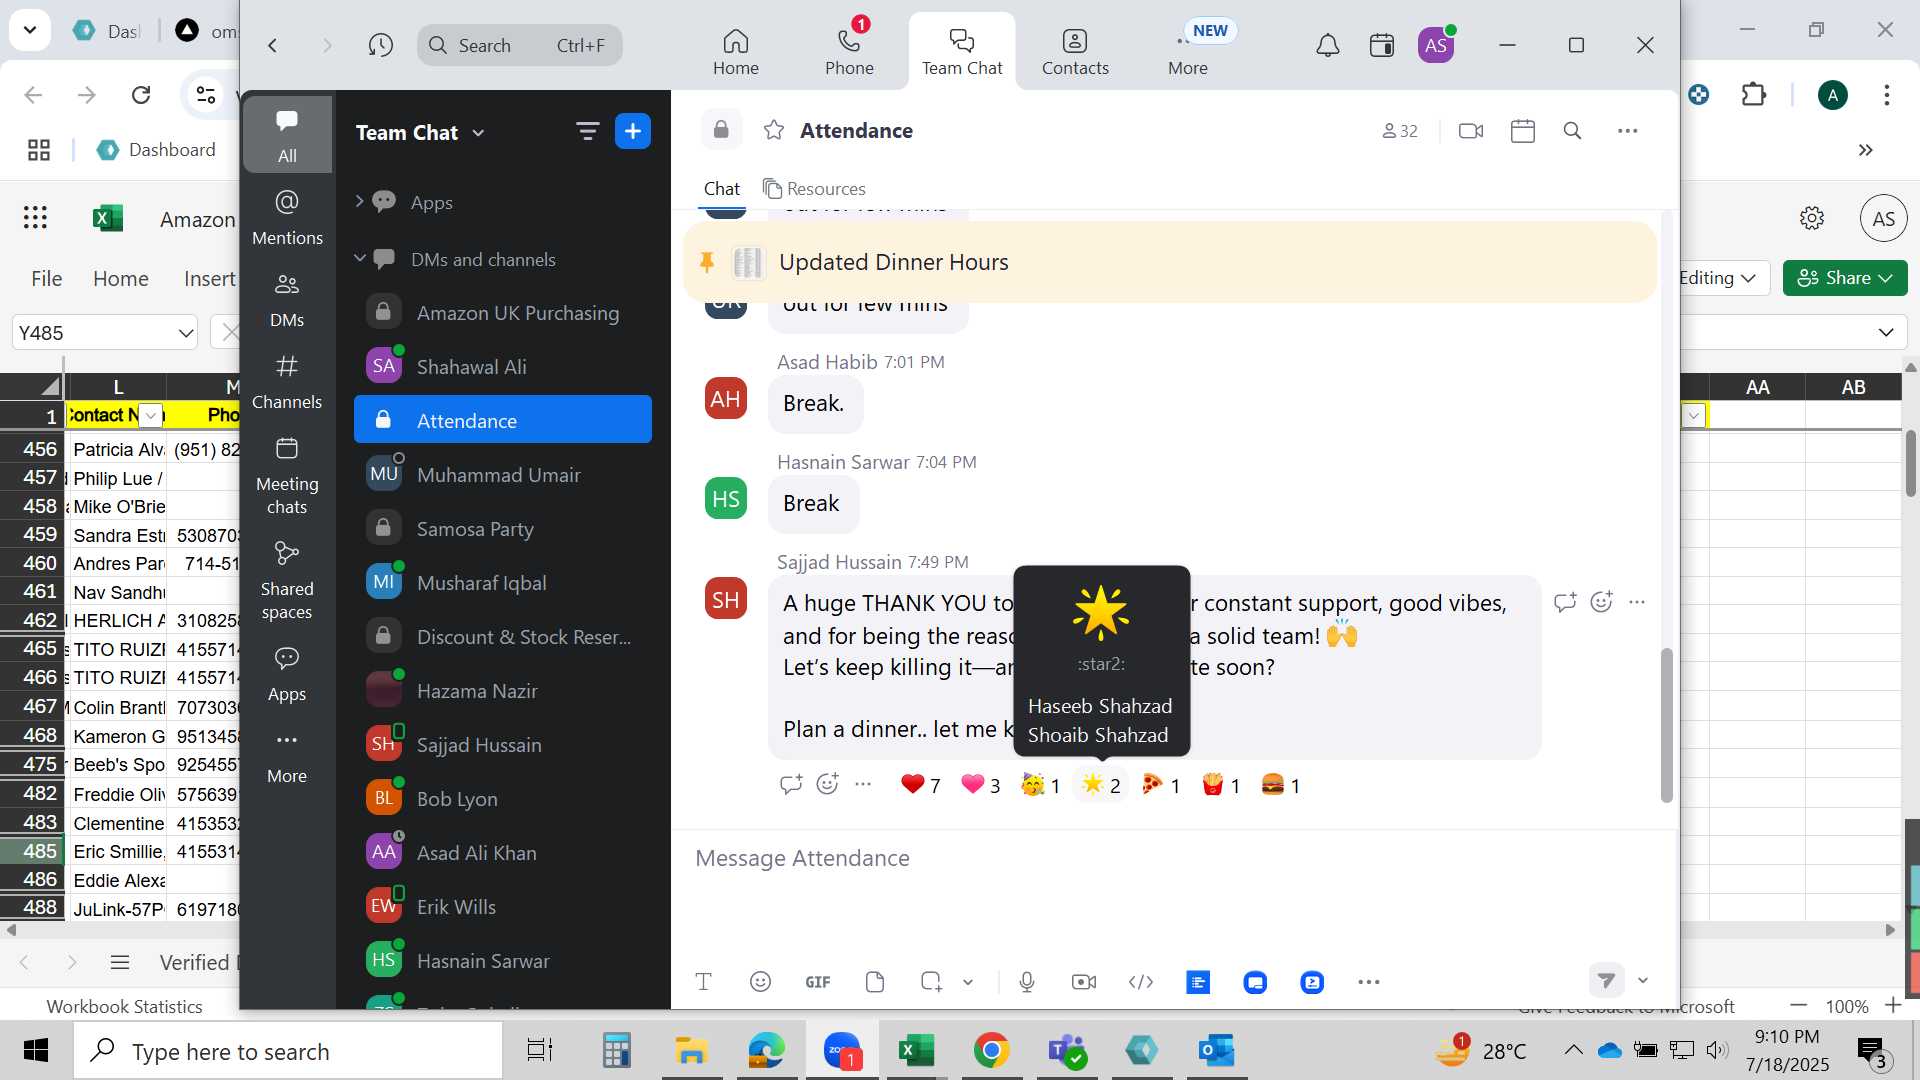
Task: Switch to the Phone tab
Action: click(849, 51)
